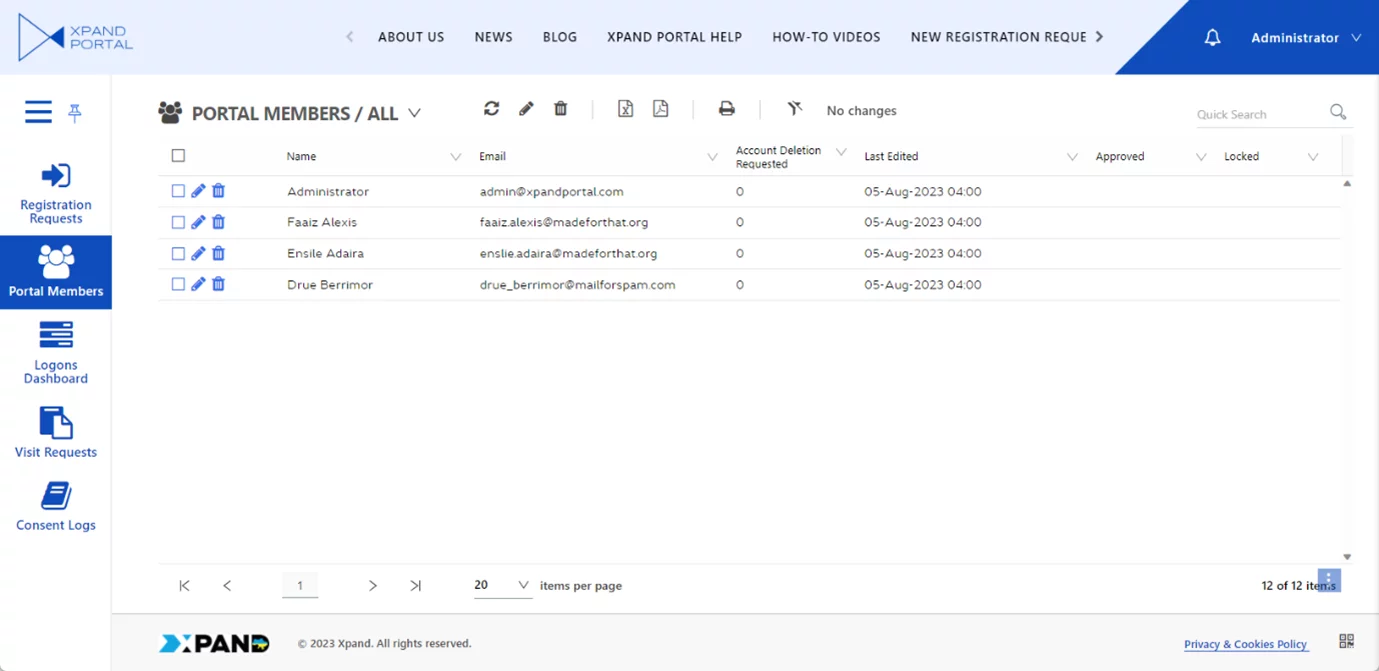This screenshot has height=671, width=1379.
Task: Go to Registration Requests in the sidebar
Action: 56,193
